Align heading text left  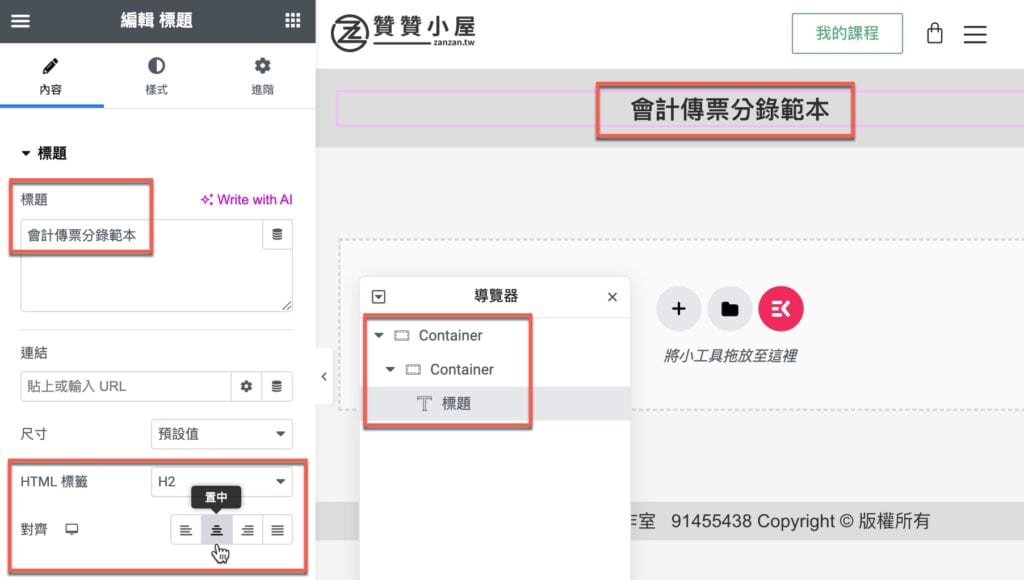click(x=185, y=530)
